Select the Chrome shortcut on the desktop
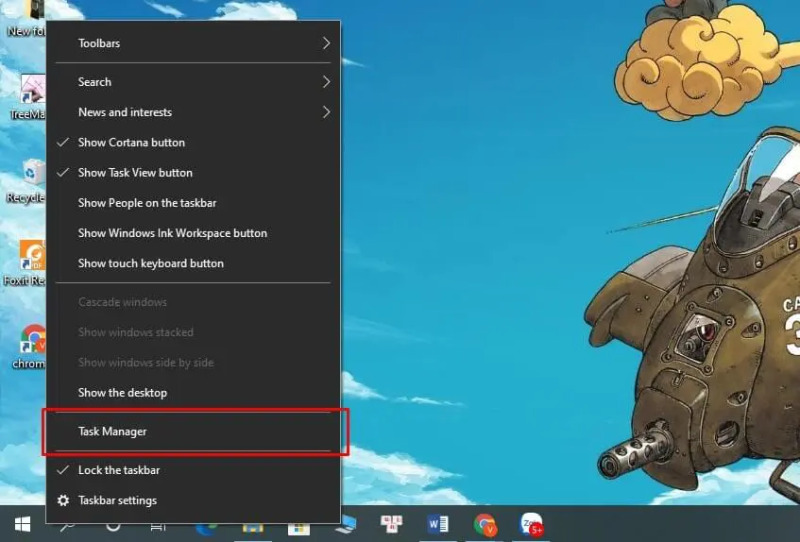Screen dimensions: 800x542 tap(29, 347)
